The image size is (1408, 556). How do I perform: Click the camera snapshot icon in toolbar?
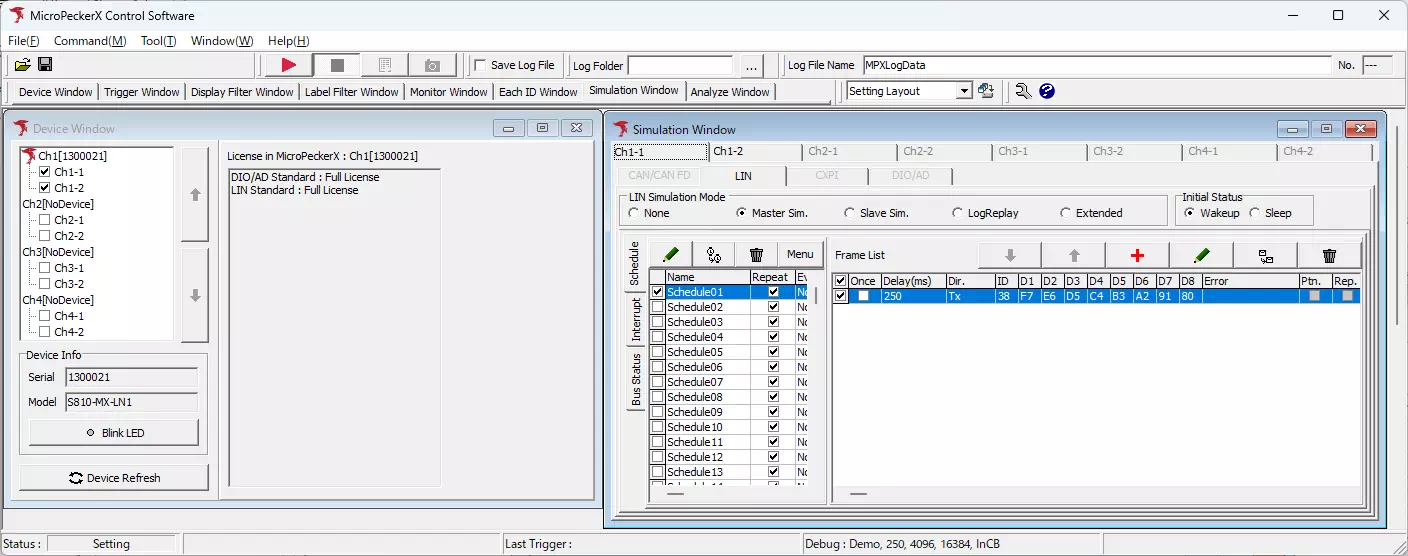432,65
